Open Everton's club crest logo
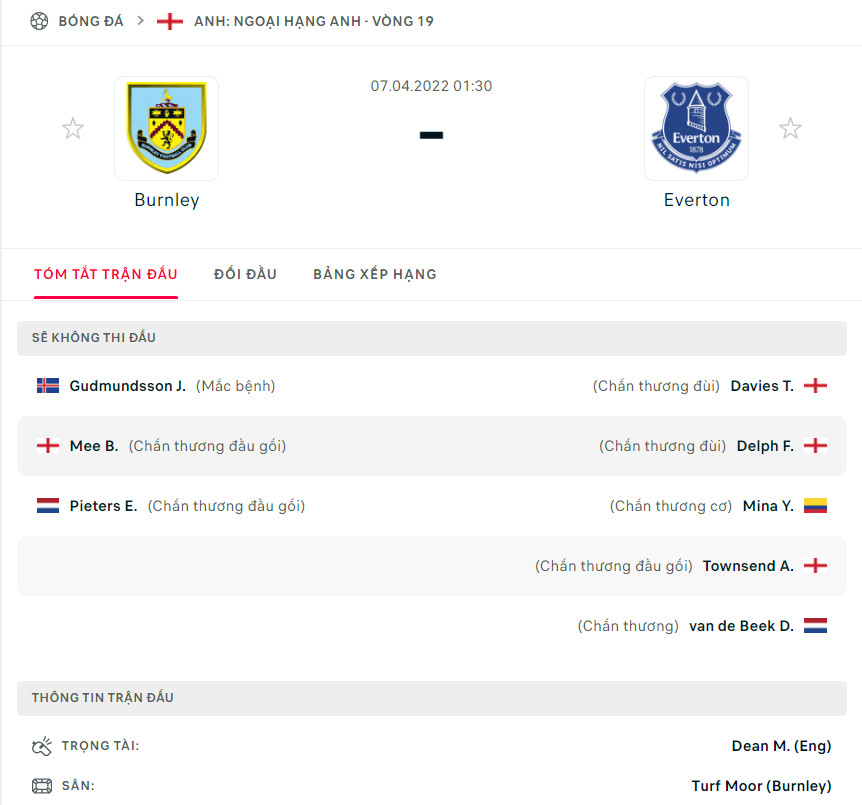Screen dimensions: 862x805 pyautogui.click(x=696, y=128)
